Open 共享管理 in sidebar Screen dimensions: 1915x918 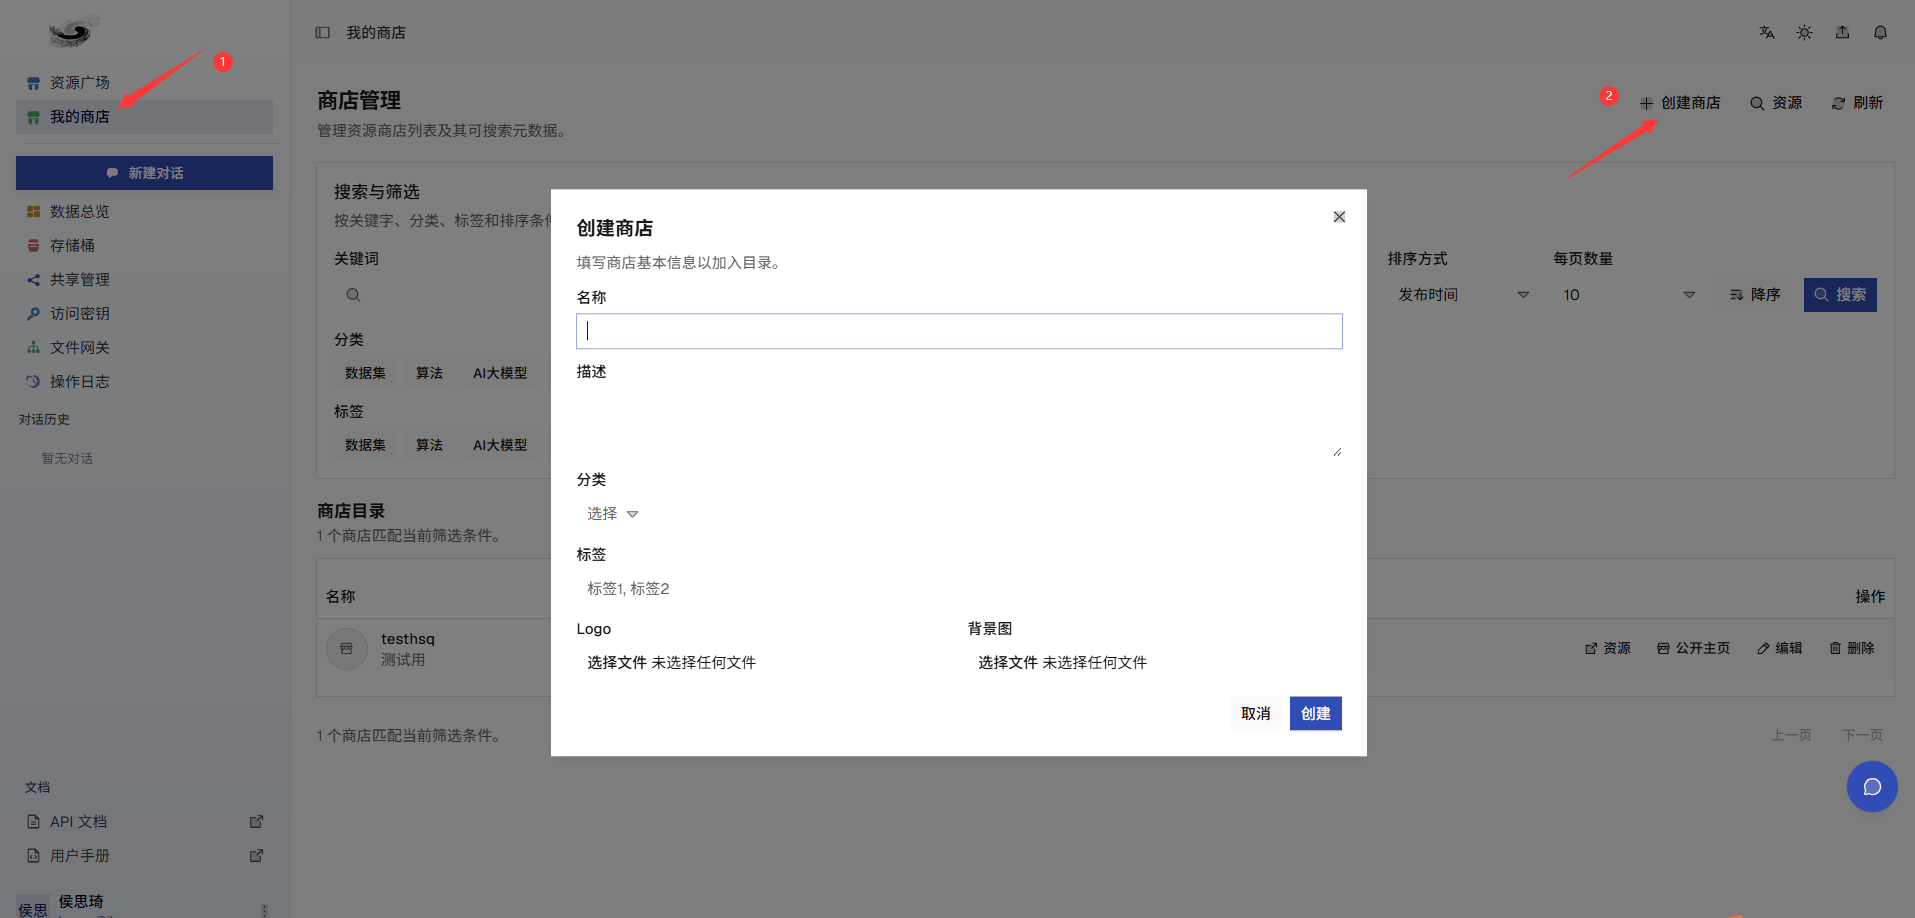tap(144, 280)
